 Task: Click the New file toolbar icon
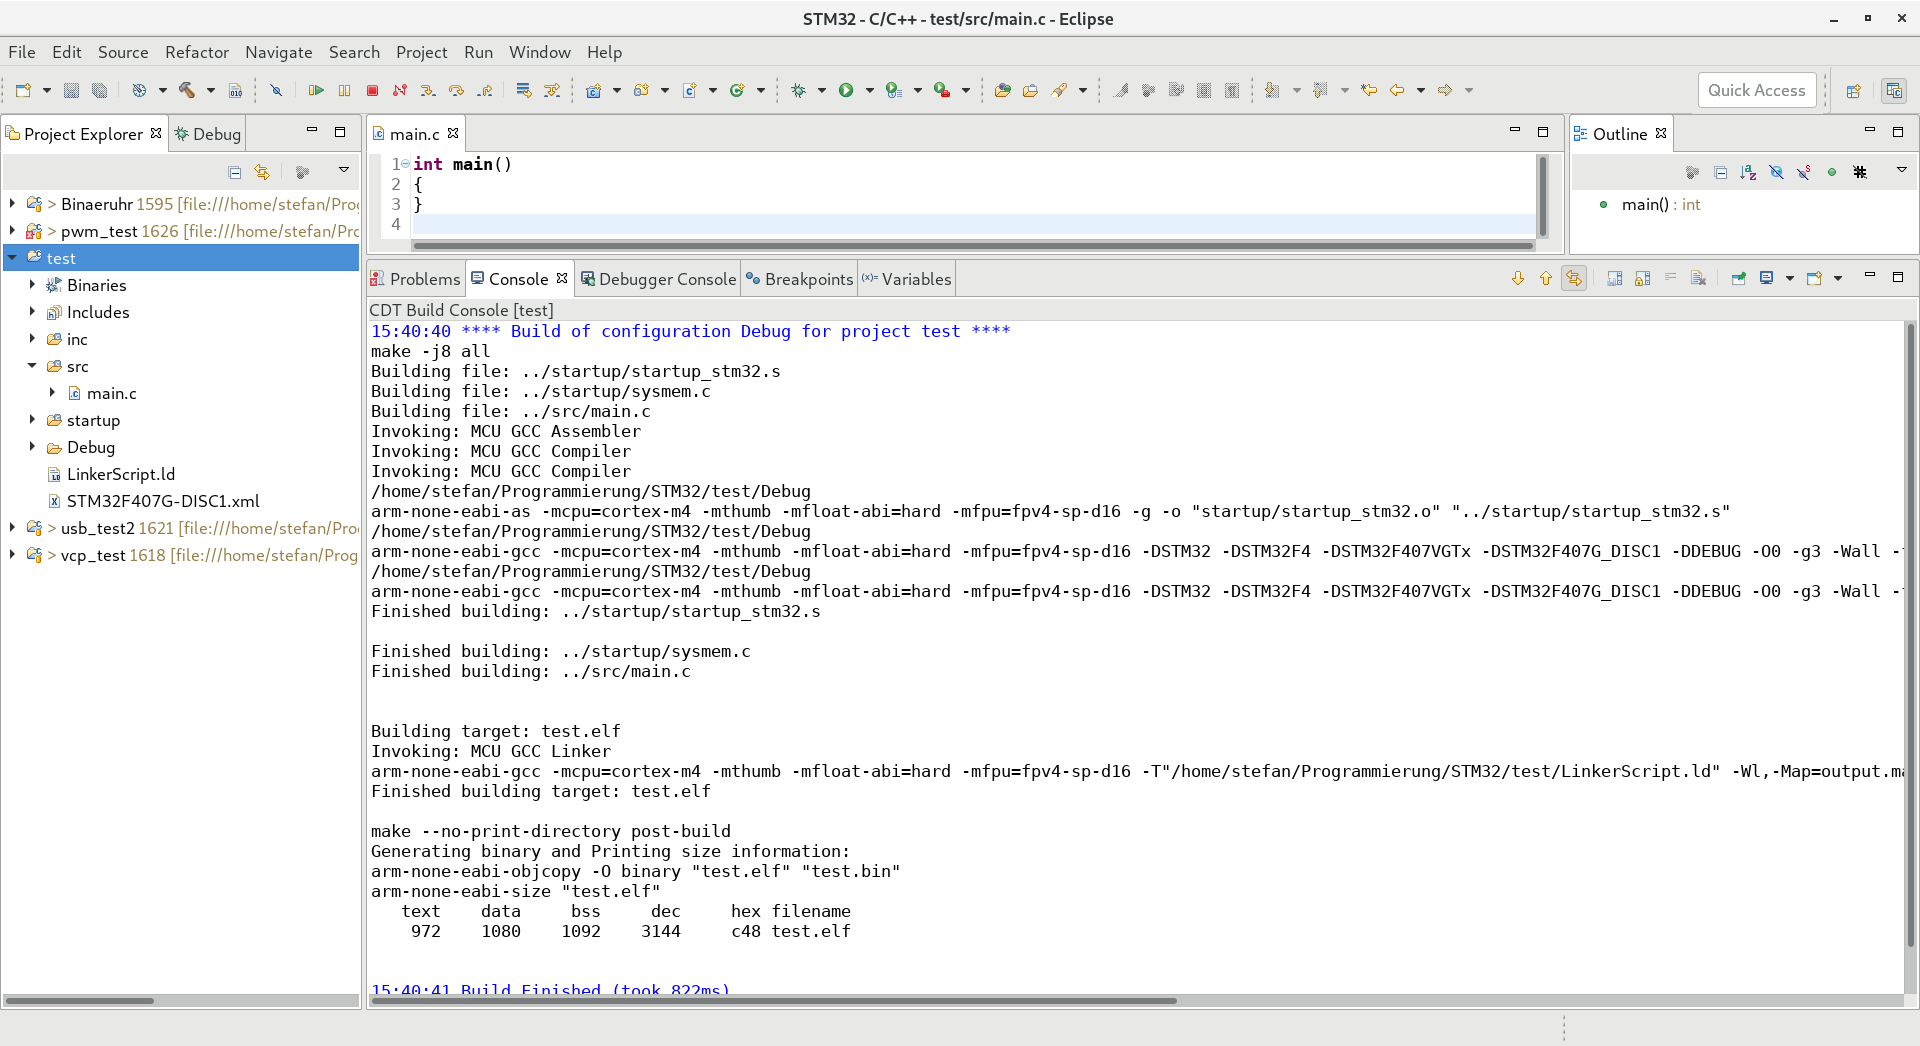[x=23, y=90]
